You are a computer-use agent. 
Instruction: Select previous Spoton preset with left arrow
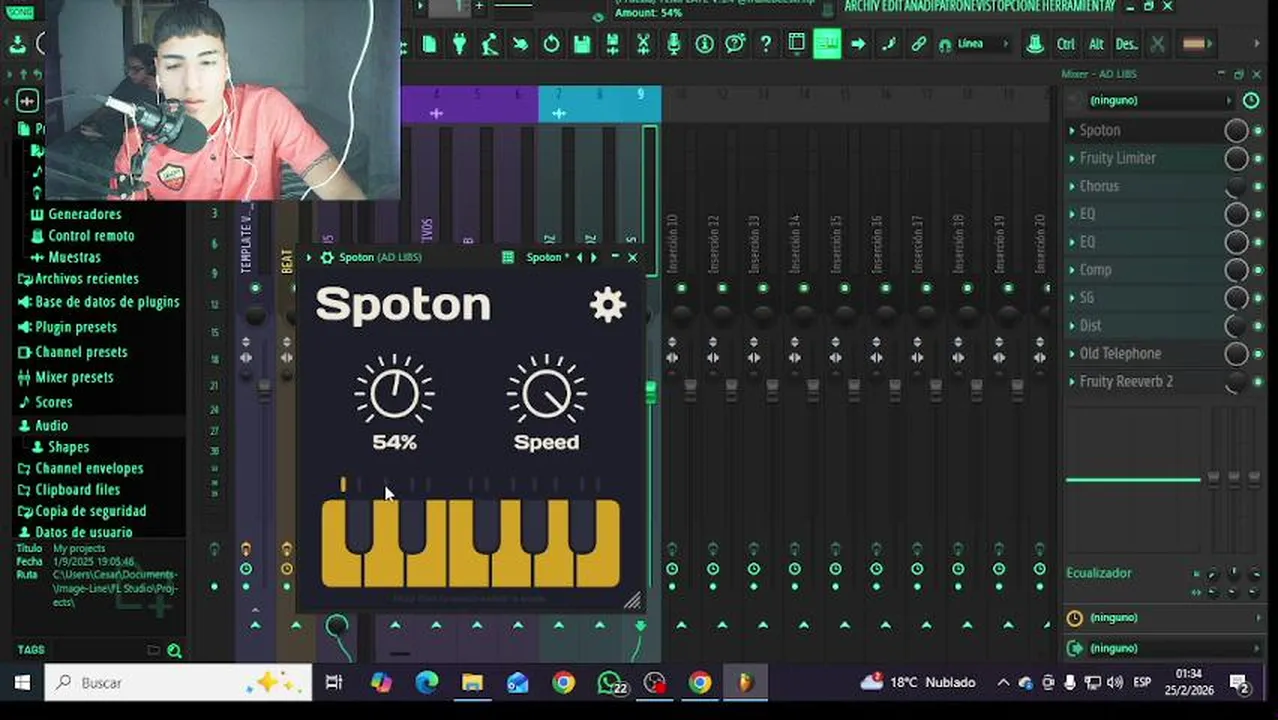click(579, 257)
